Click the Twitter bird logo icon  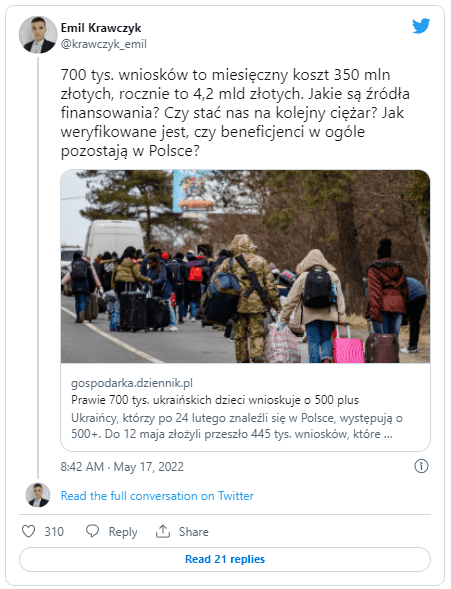point(421,26)
